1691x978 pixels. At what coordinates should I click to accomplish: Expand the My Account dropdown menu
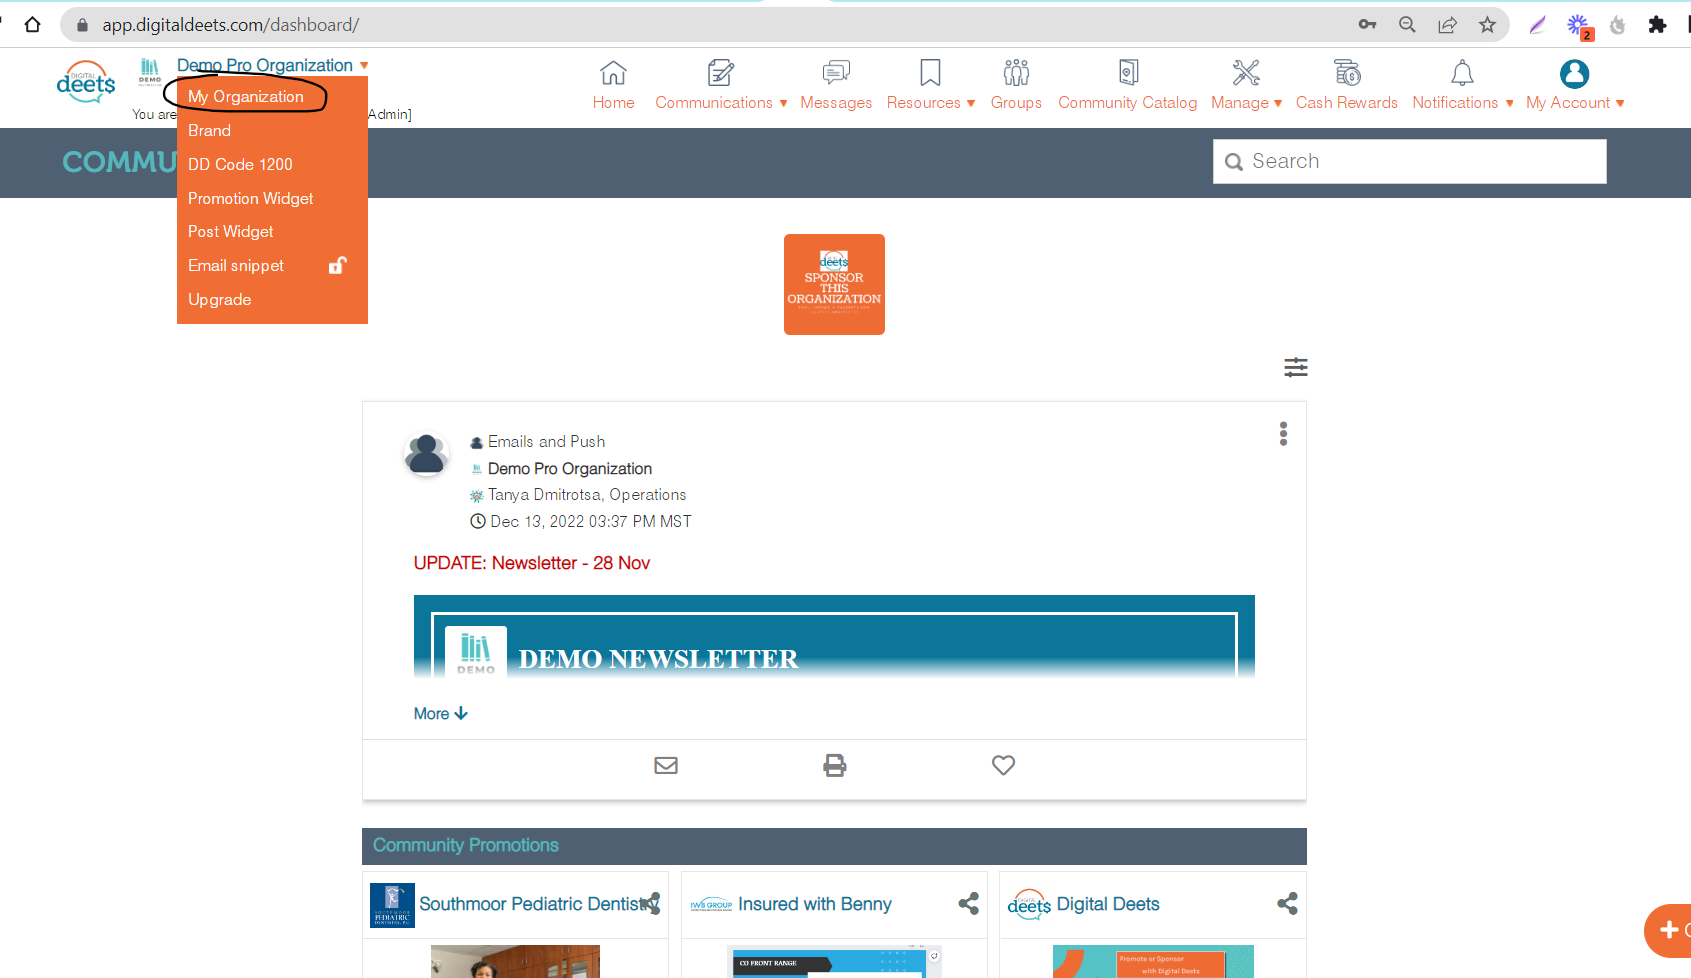click(1620, 103)
